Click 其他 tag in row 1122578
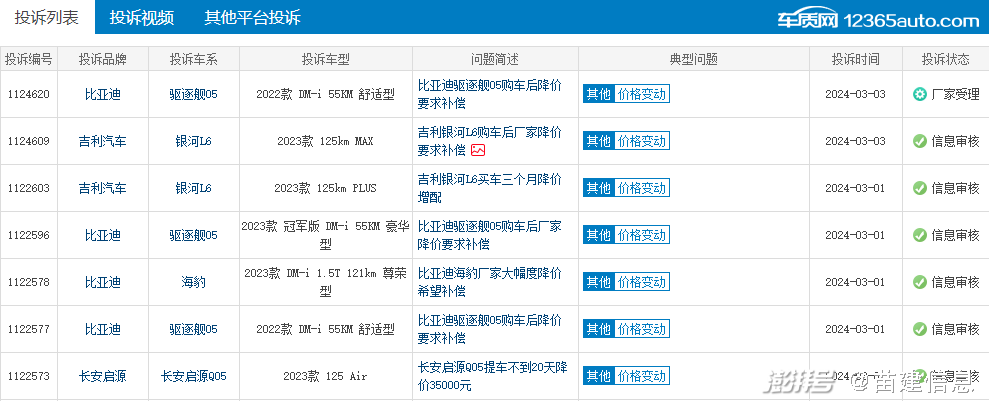Viewport: 989px width, 401px height. point(599,282)
